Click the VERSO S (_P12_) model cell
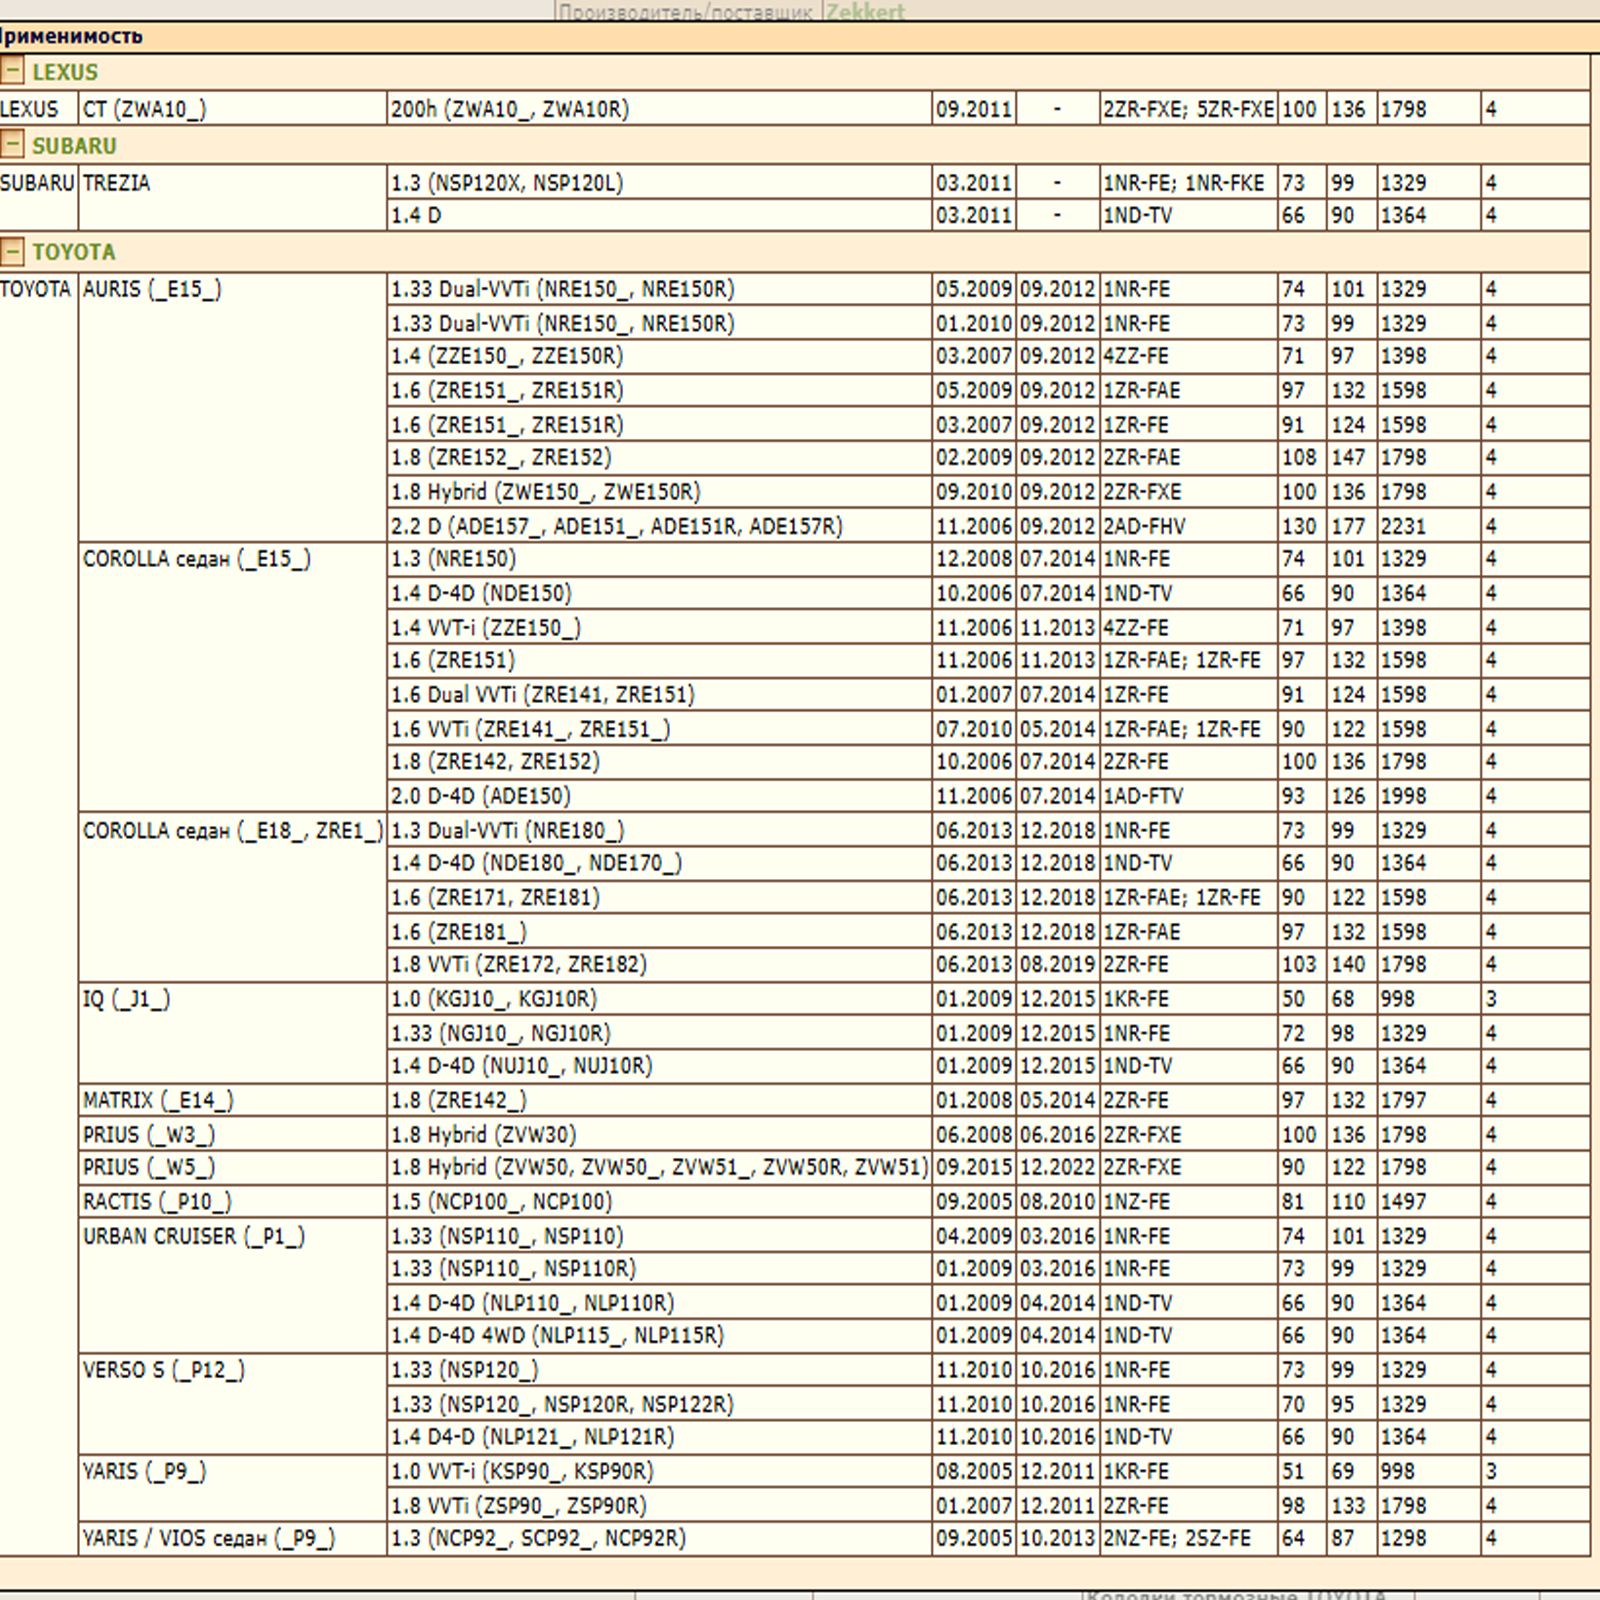Viewport: 1600px width, 1600px height. pyautogui.click(x=163, y=1370)
